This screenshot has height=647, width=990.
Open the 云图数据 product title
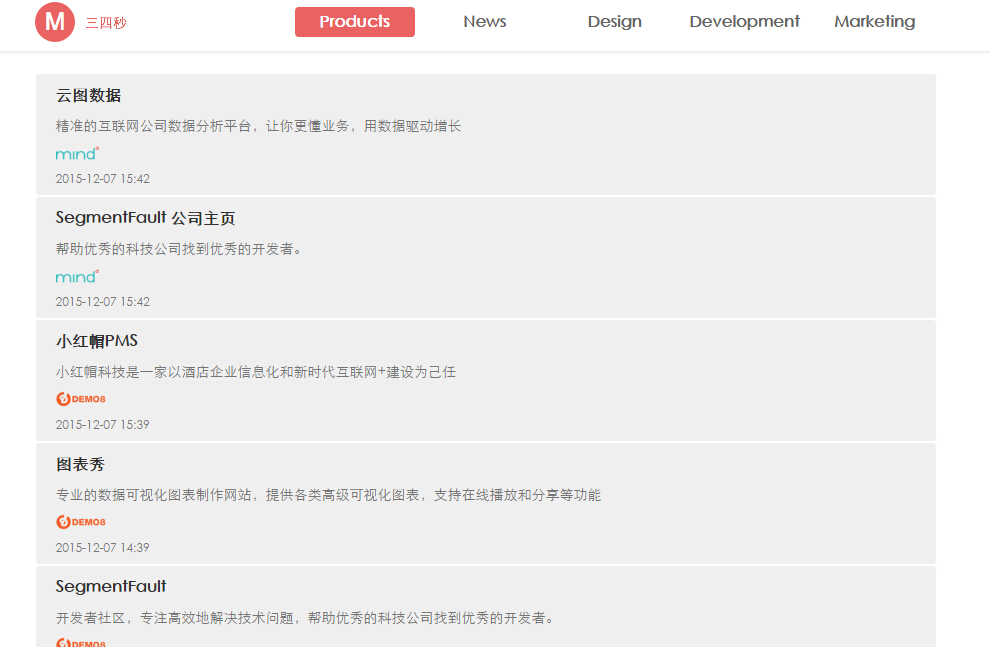pos(88,96)
